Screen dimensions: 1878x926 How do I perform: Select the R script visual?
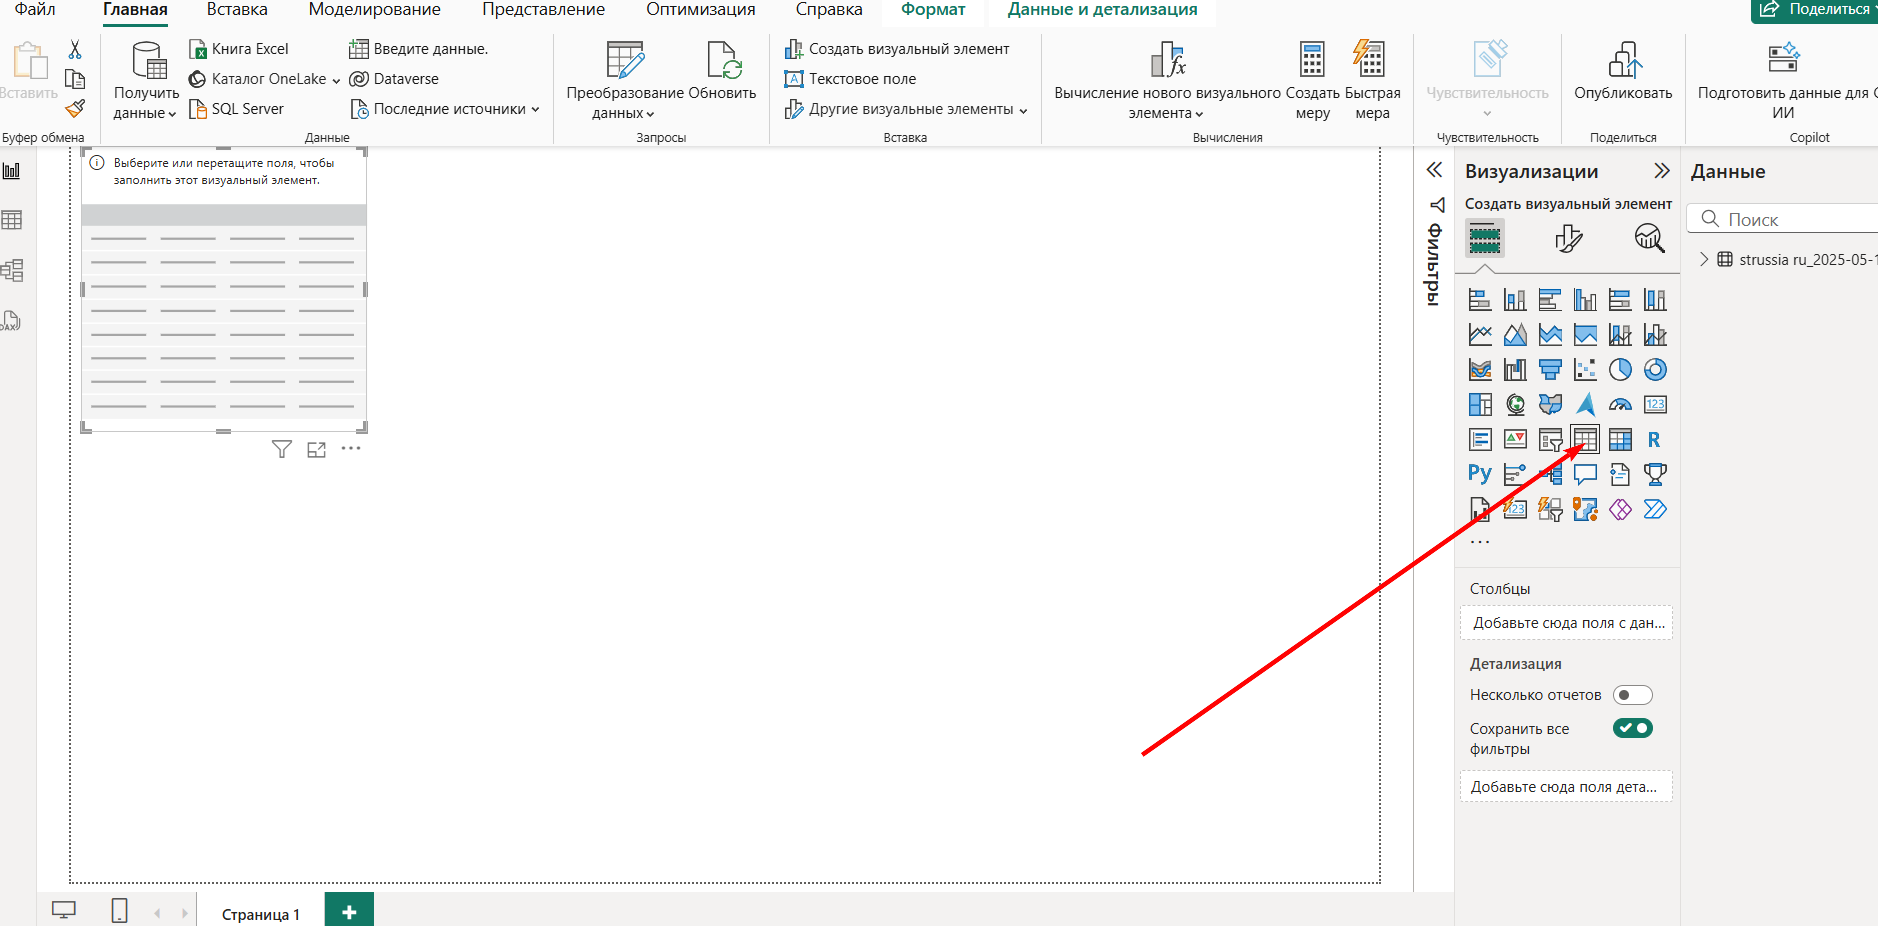point(1654,440)
